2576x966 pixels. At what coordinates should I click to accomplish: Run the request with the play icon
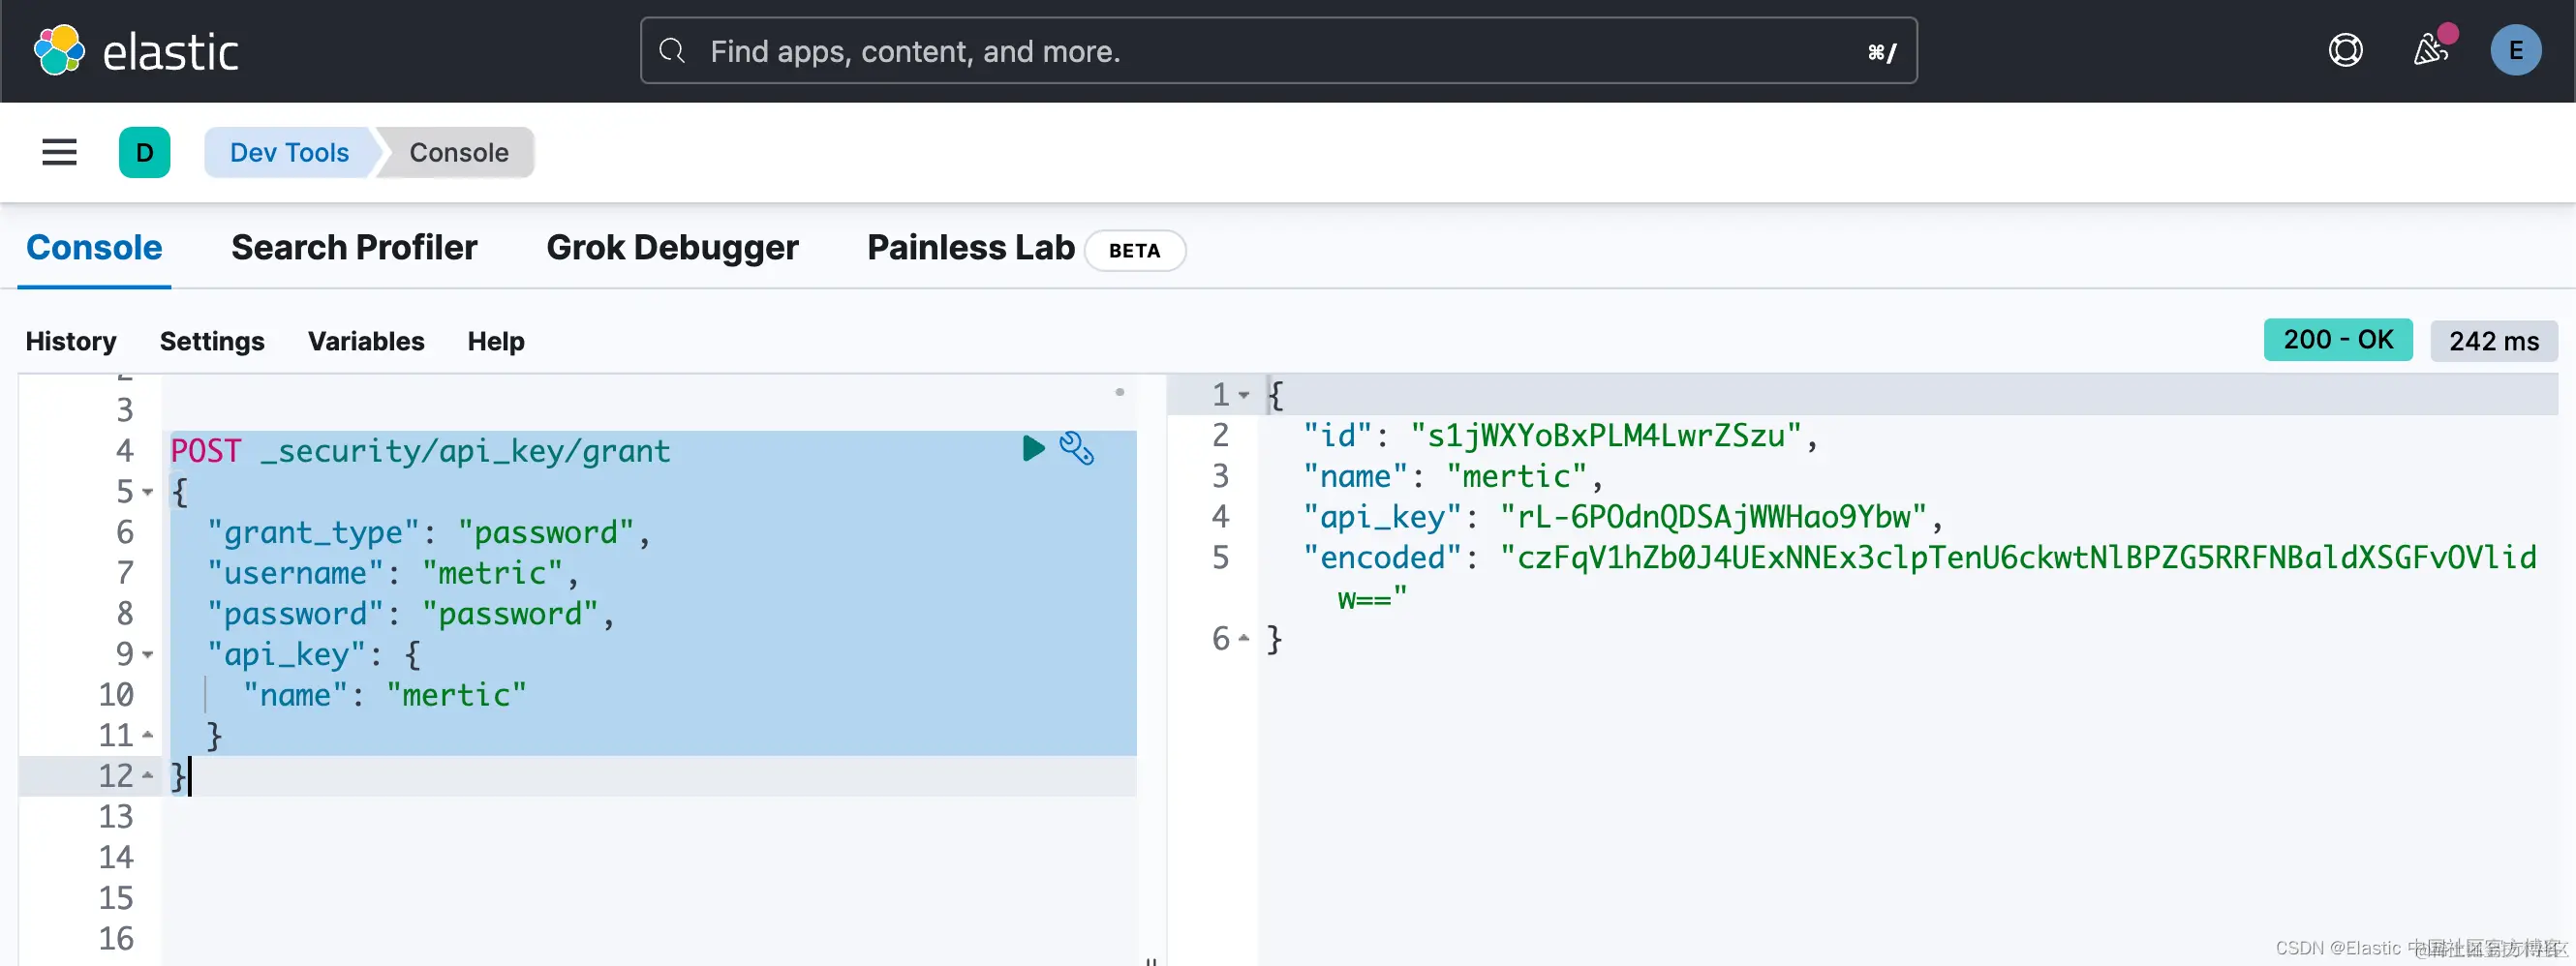tap(1033, 448)
